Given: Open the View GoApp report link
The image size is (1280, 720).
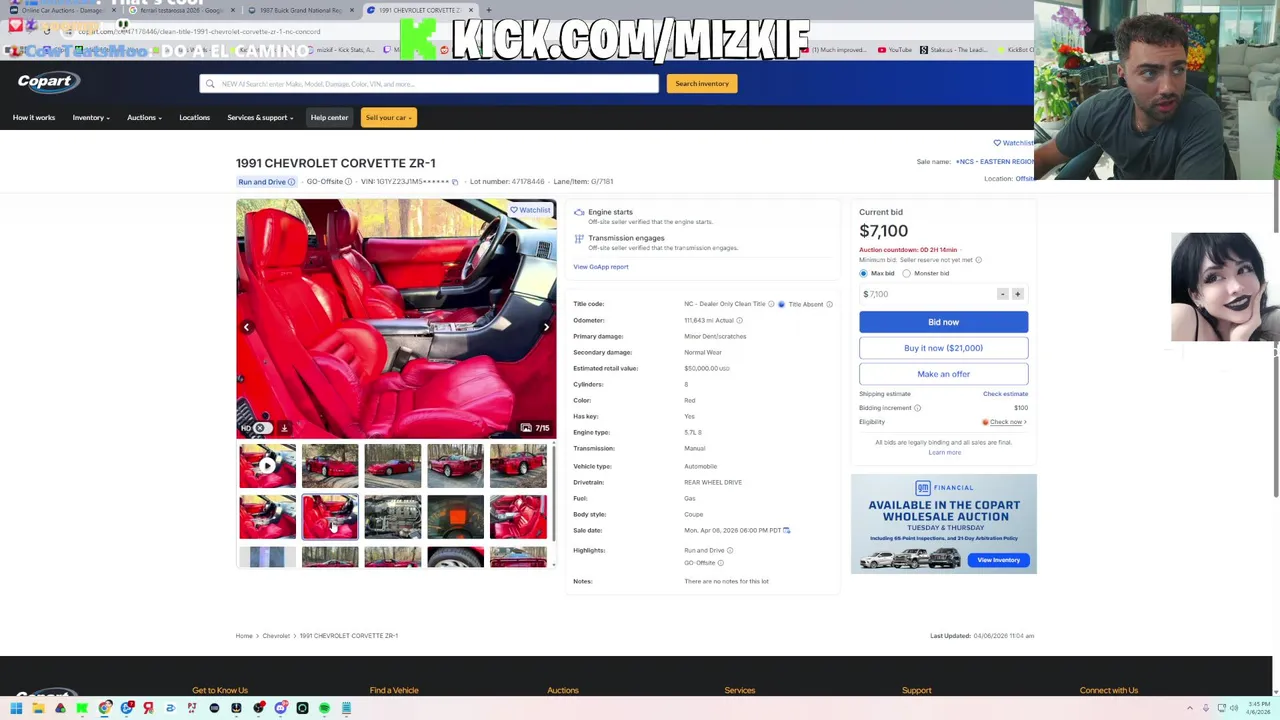Looking at the screenshot, I should pos(600,267).
